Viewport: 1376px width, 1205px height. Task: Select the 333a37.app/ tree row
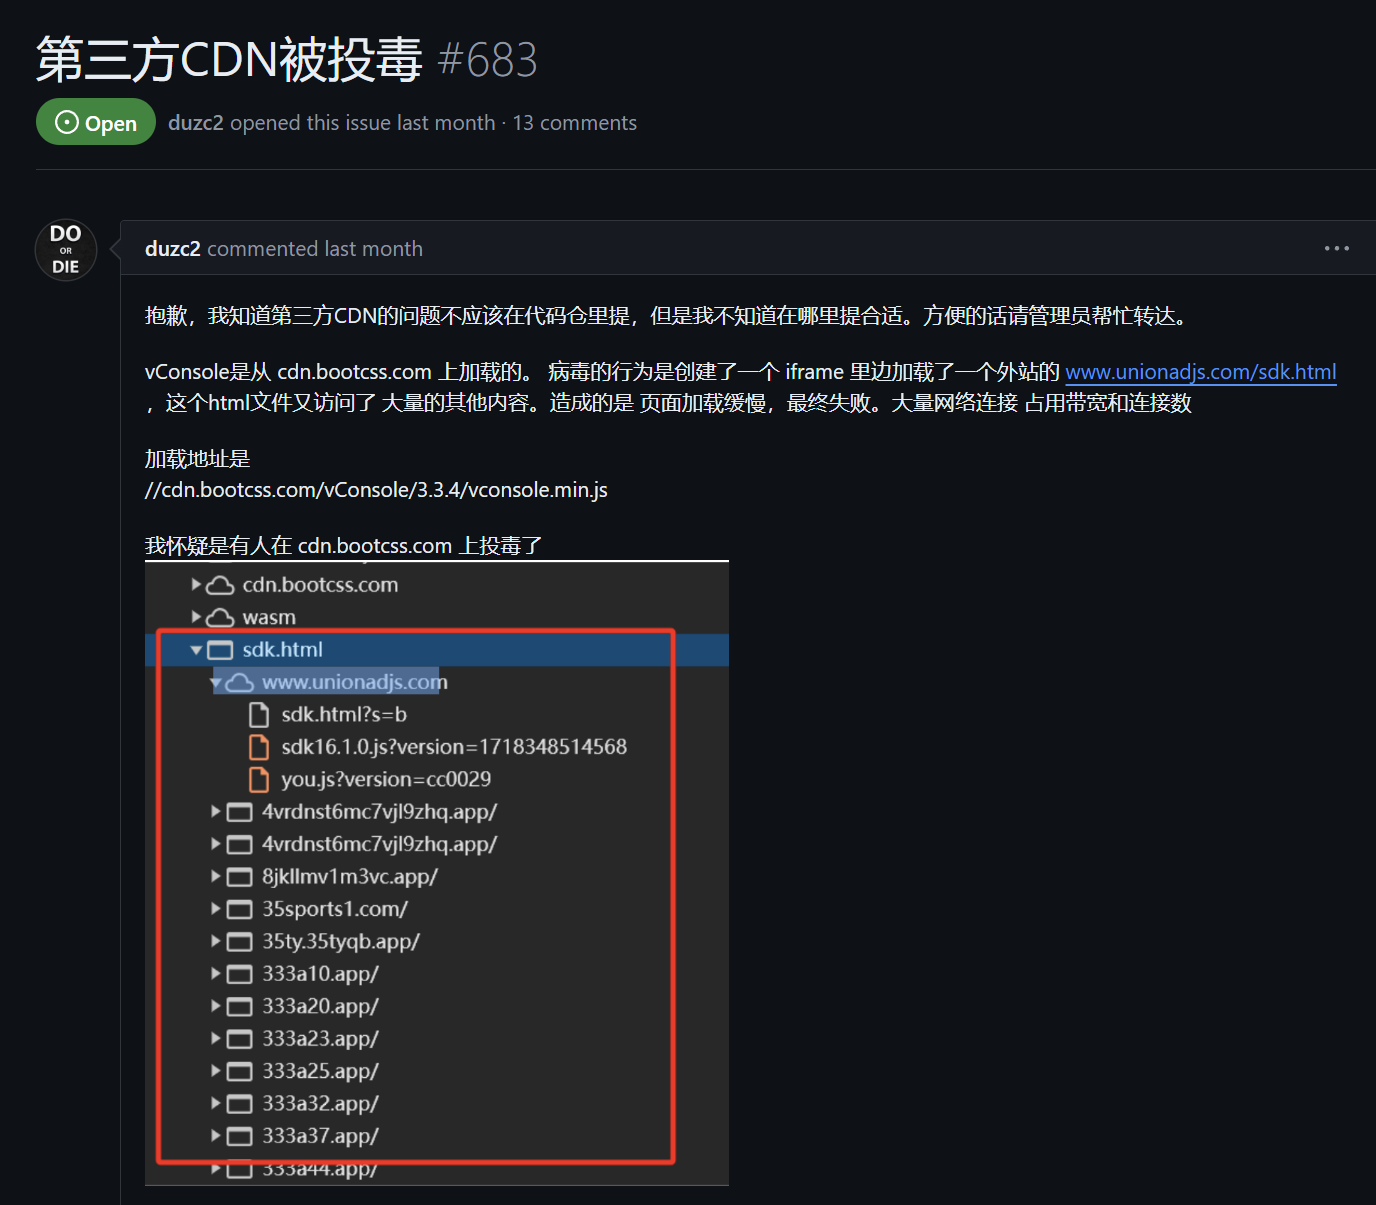320,1136
